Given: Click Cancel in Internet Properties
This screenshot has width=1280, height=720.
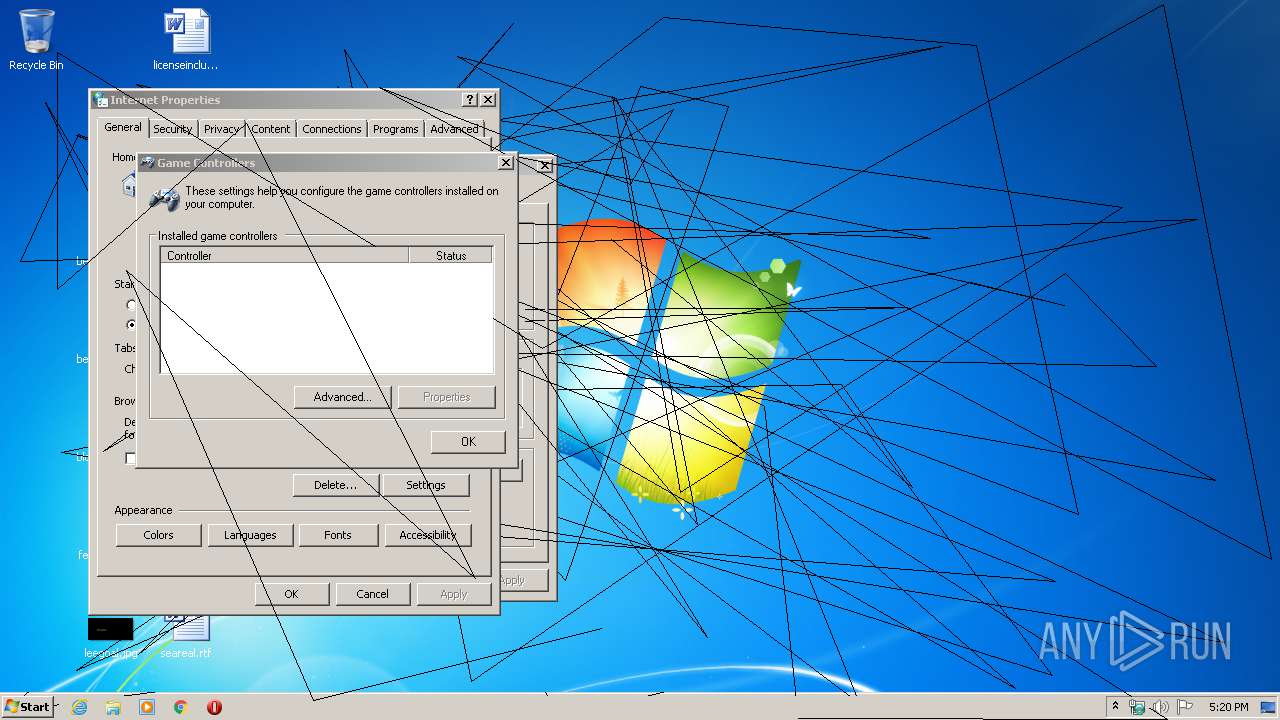Looking at the screenshot, I should (372, 594).
